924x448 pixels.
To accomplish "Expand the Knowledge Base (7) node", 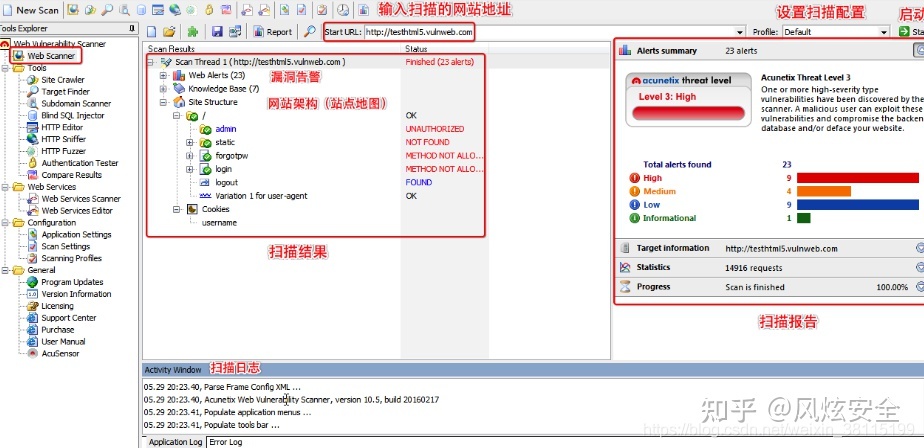I will [x=163, y=89].
